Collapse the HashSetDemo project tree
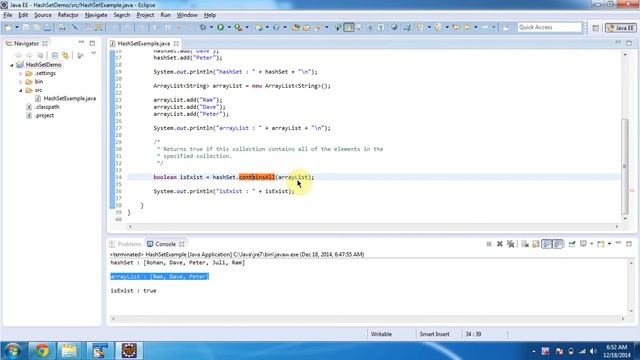The width and height of the screenshot is (640, 360). tap(12, 65)
